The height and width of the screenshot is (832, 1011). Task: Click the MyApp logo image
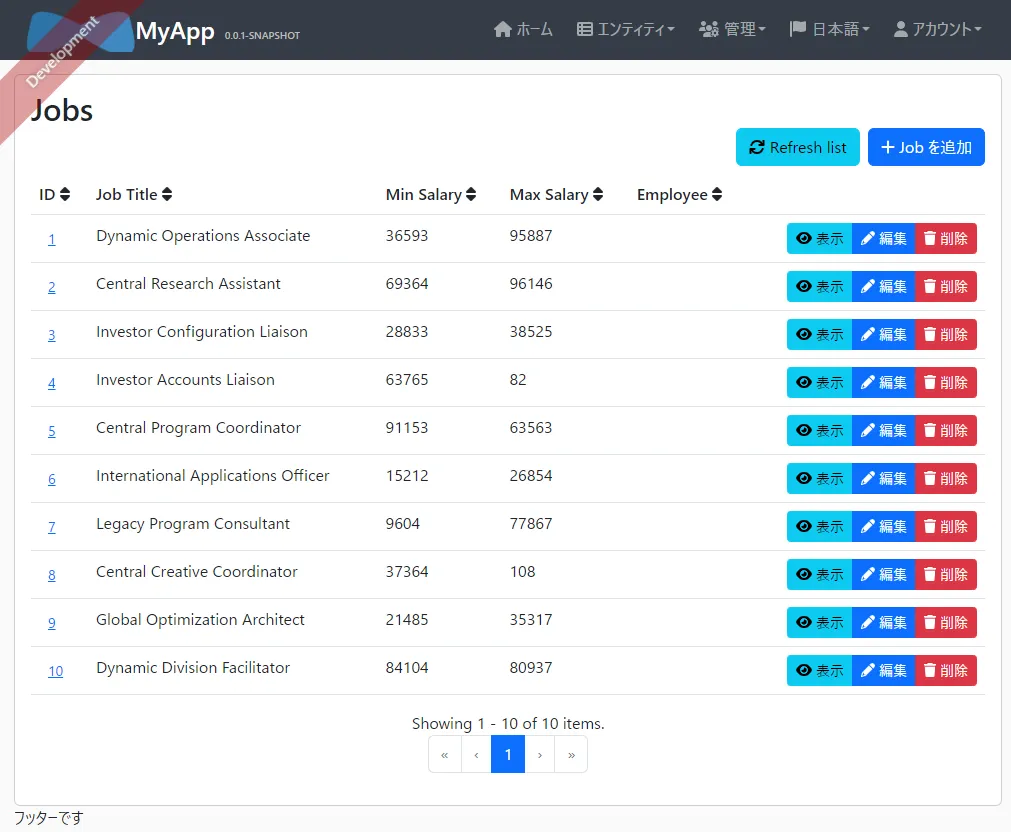coord(81,31)
